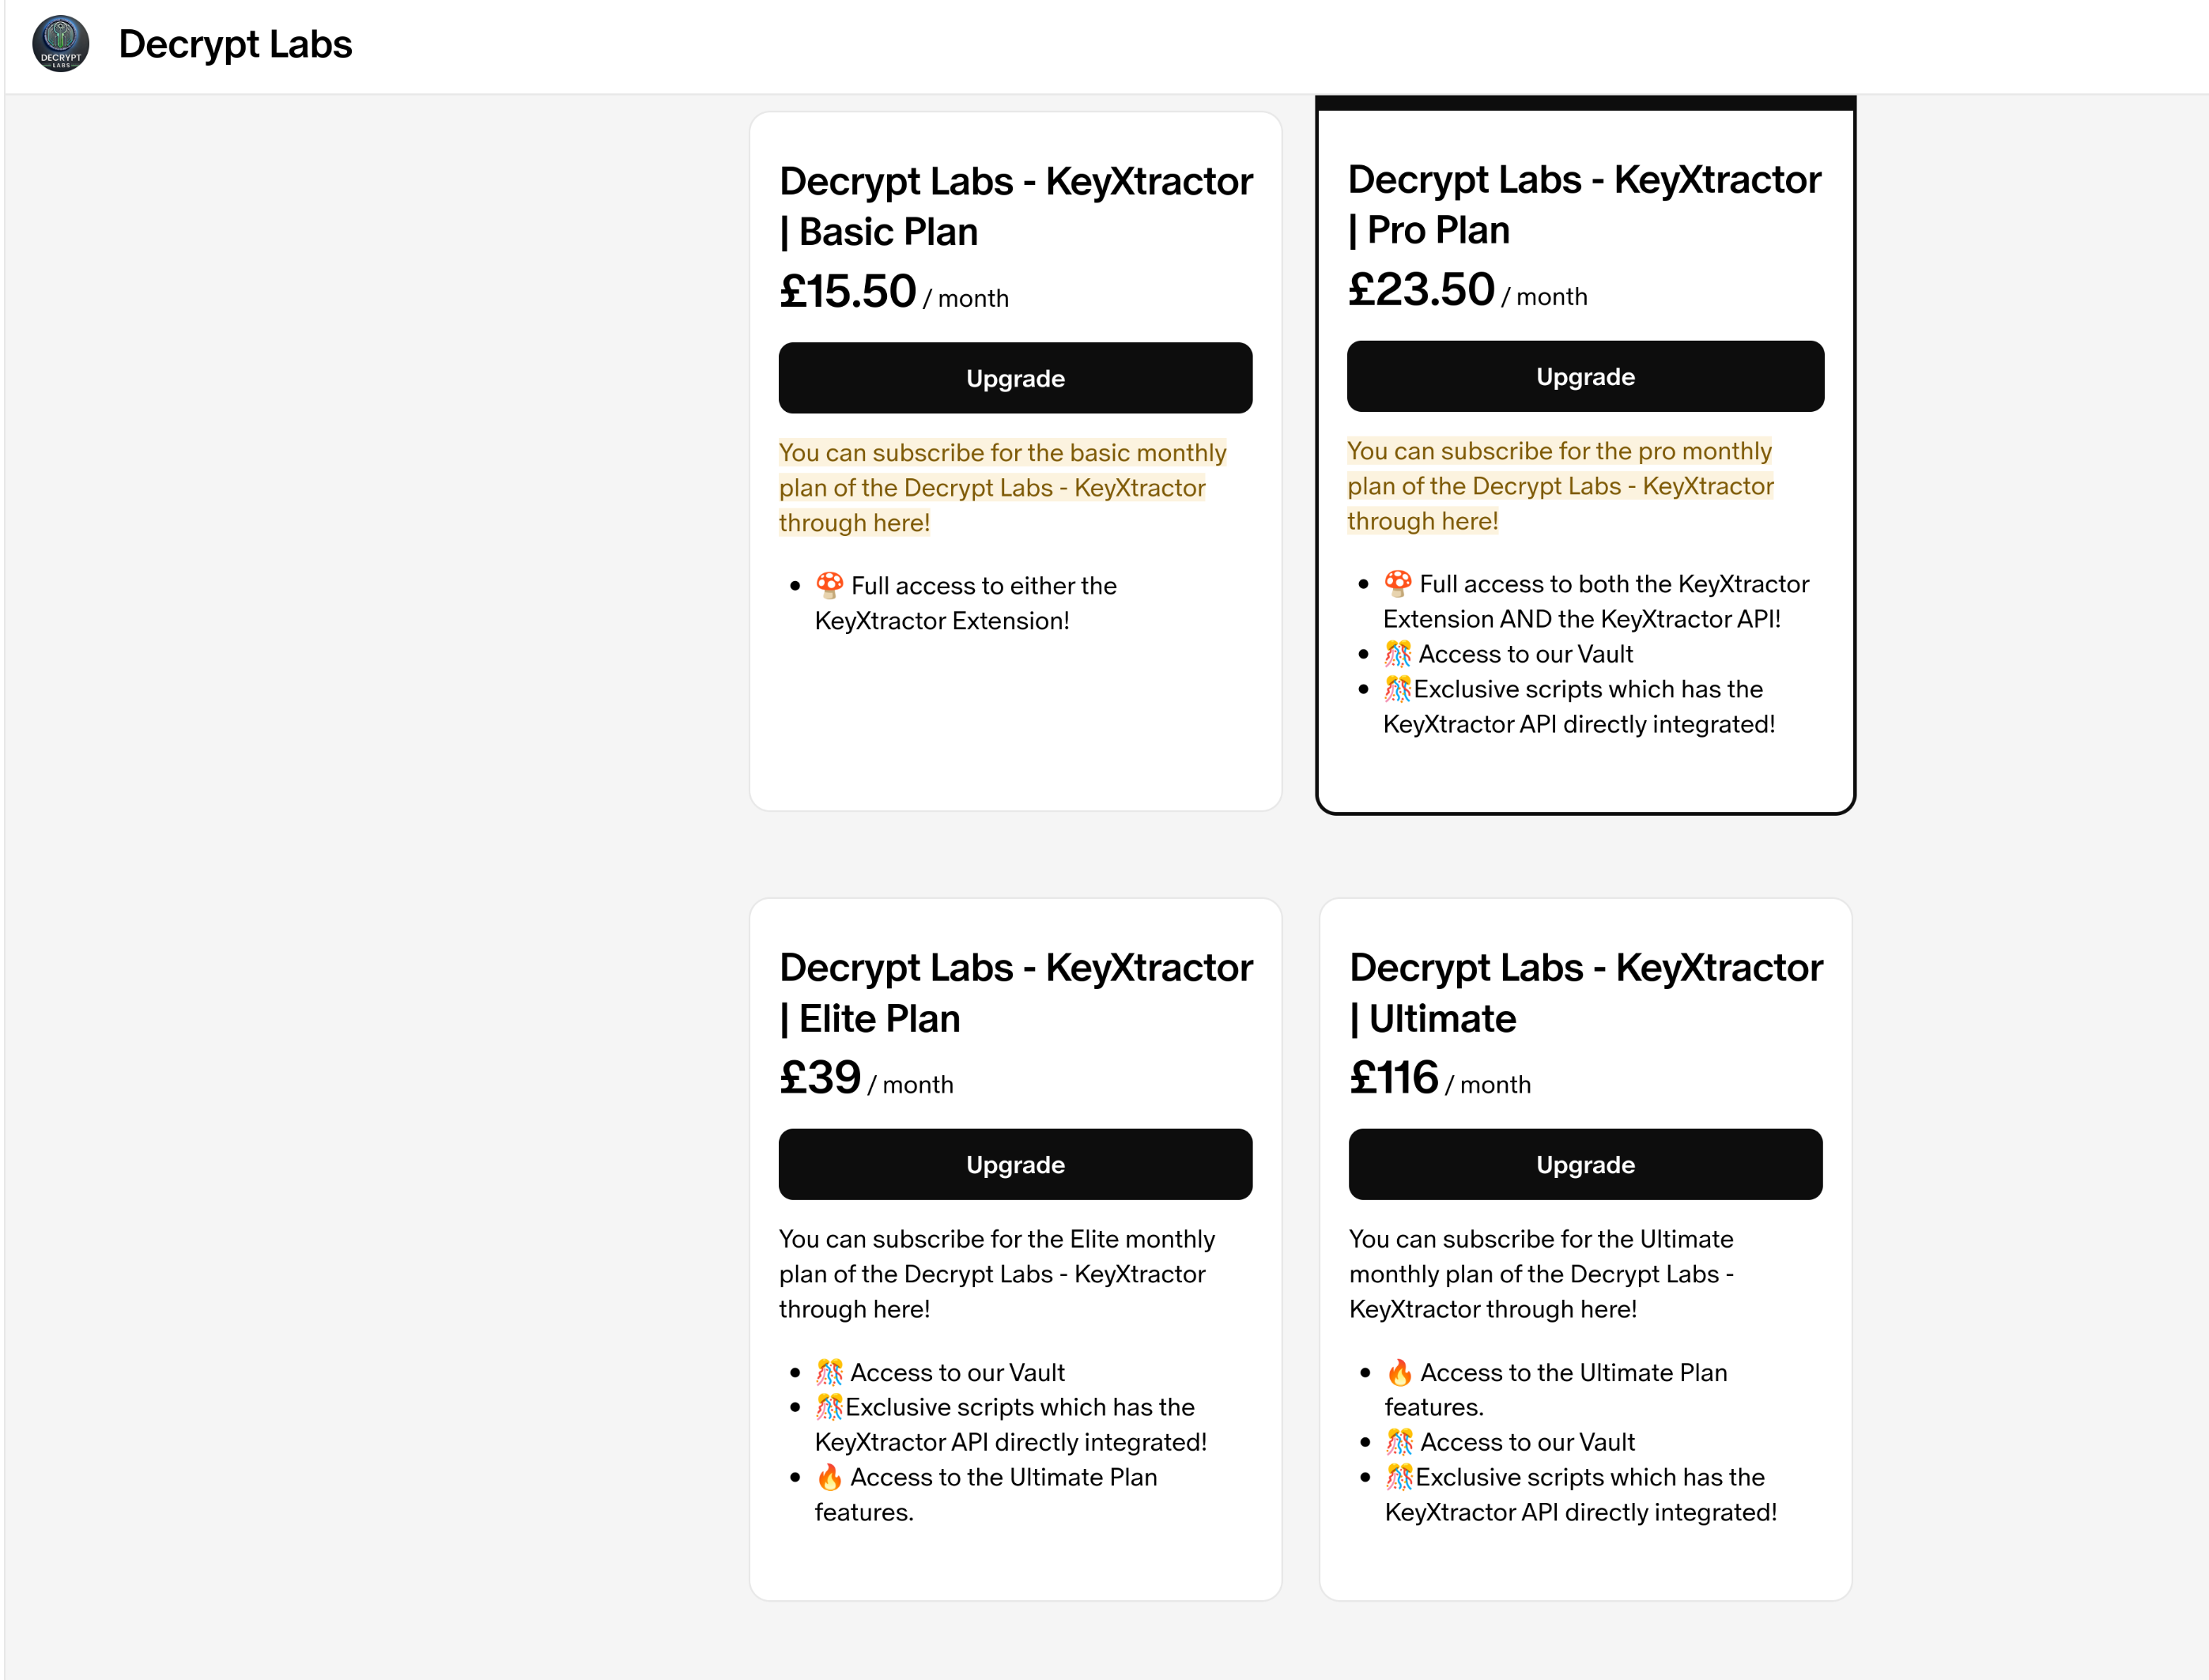Viewport: 2209px width, 1680px height.
Task: Click the highlighted basic monthly plan description
Action: pos(1002,488)
